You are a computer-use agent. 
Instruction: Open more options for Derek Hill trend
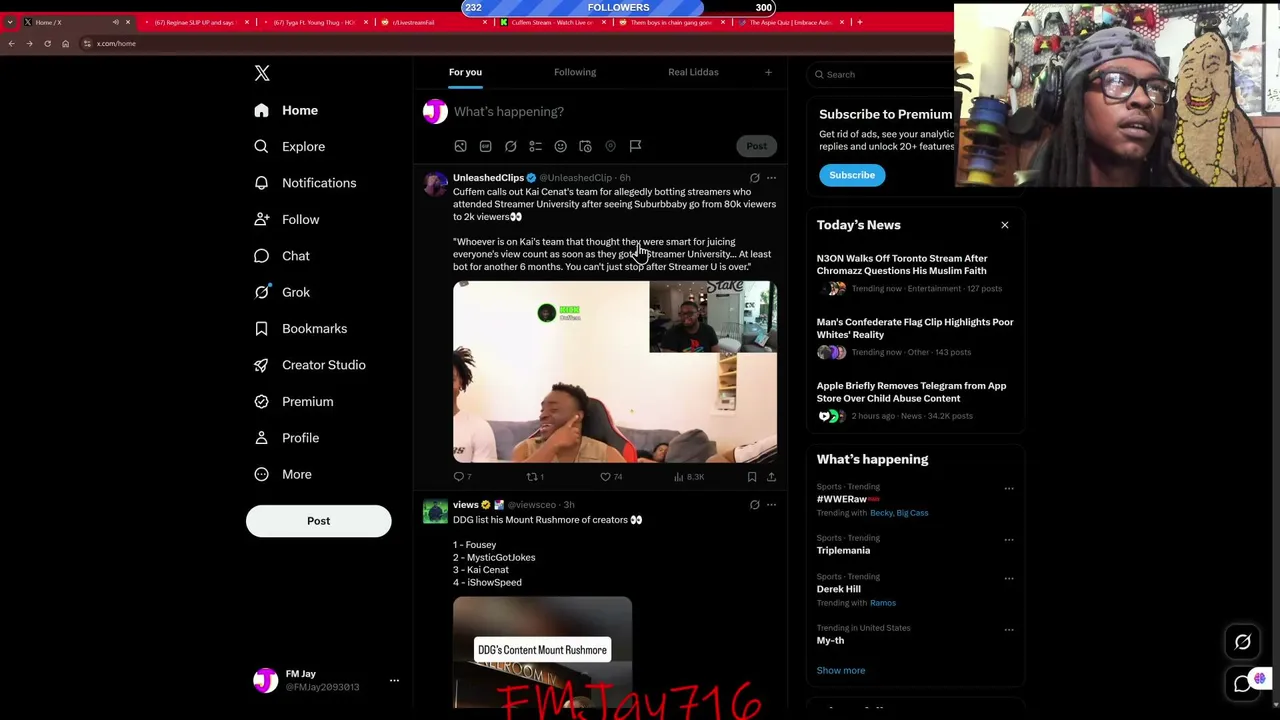pyautogui.click(x=1009, y=579)
